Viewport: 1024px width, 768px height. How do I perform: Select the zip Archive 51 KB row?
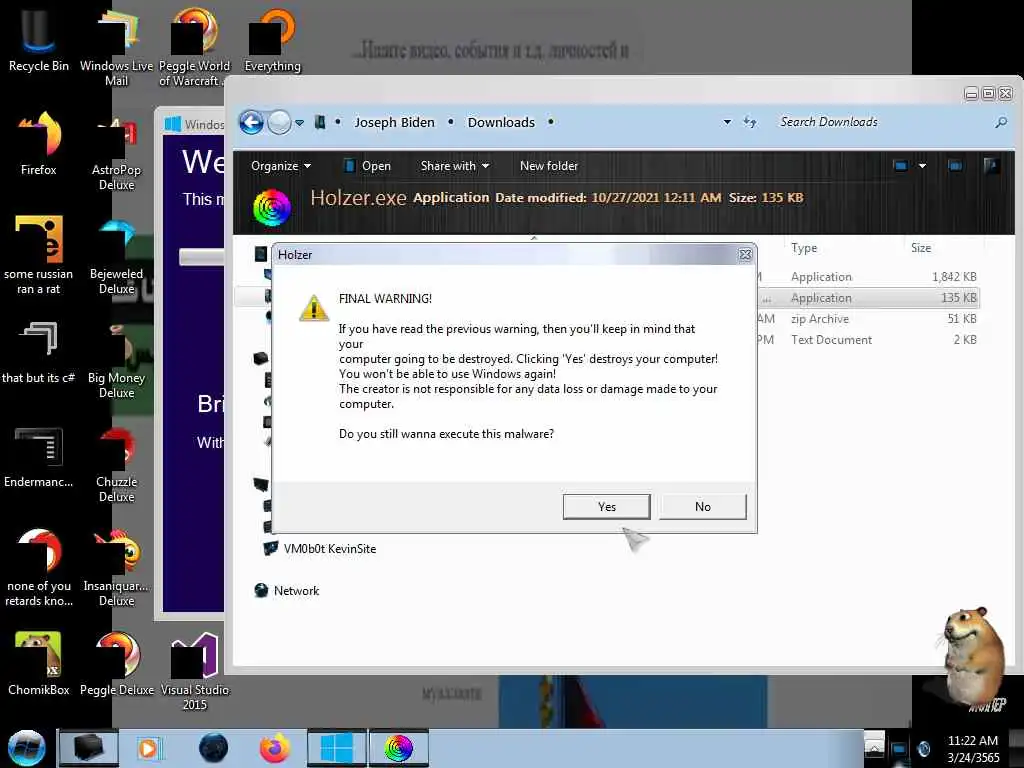(869, 319)
